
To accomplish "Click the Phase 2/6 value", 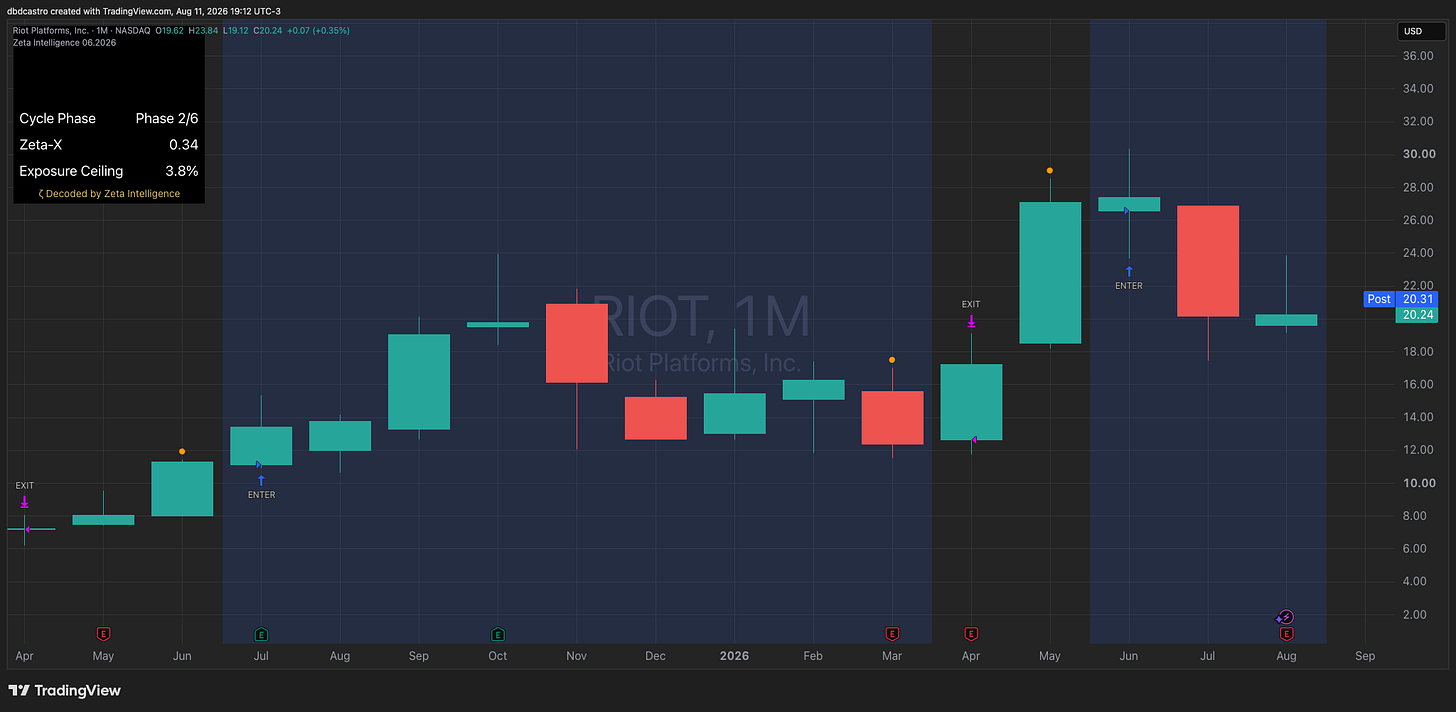I will click(167, 118).
